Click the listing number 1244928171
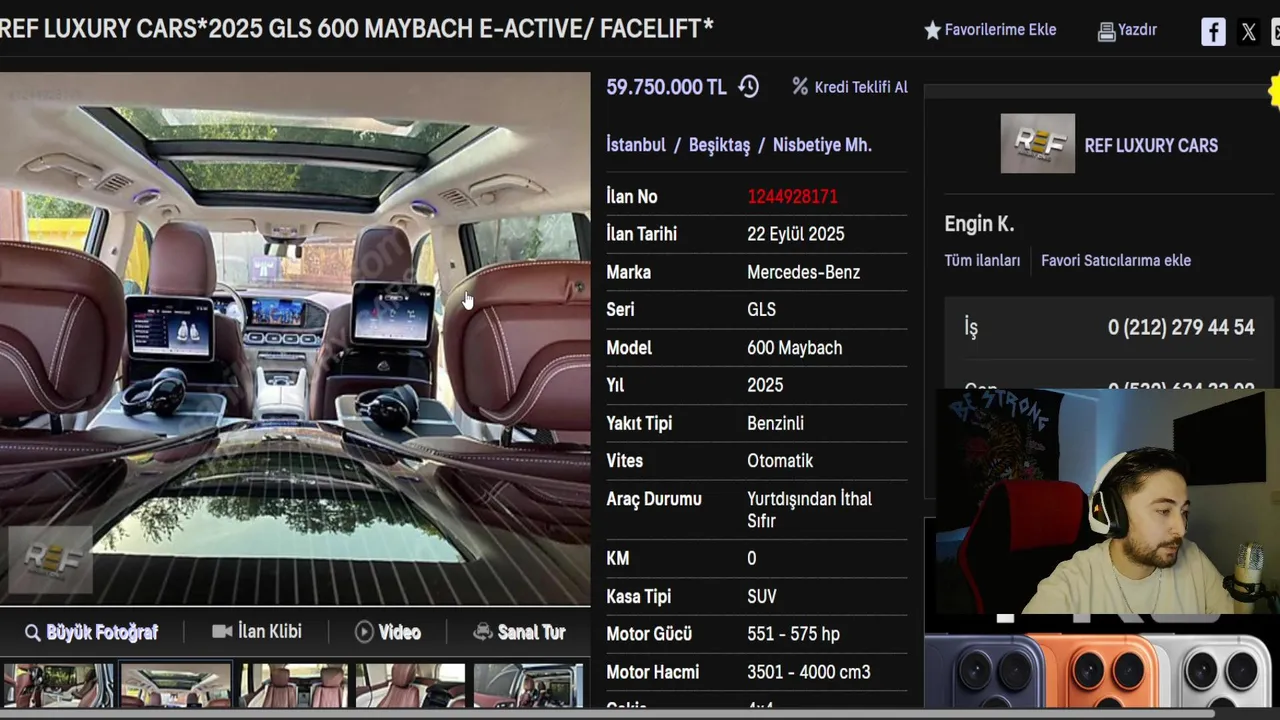 [x=792, y=197]
